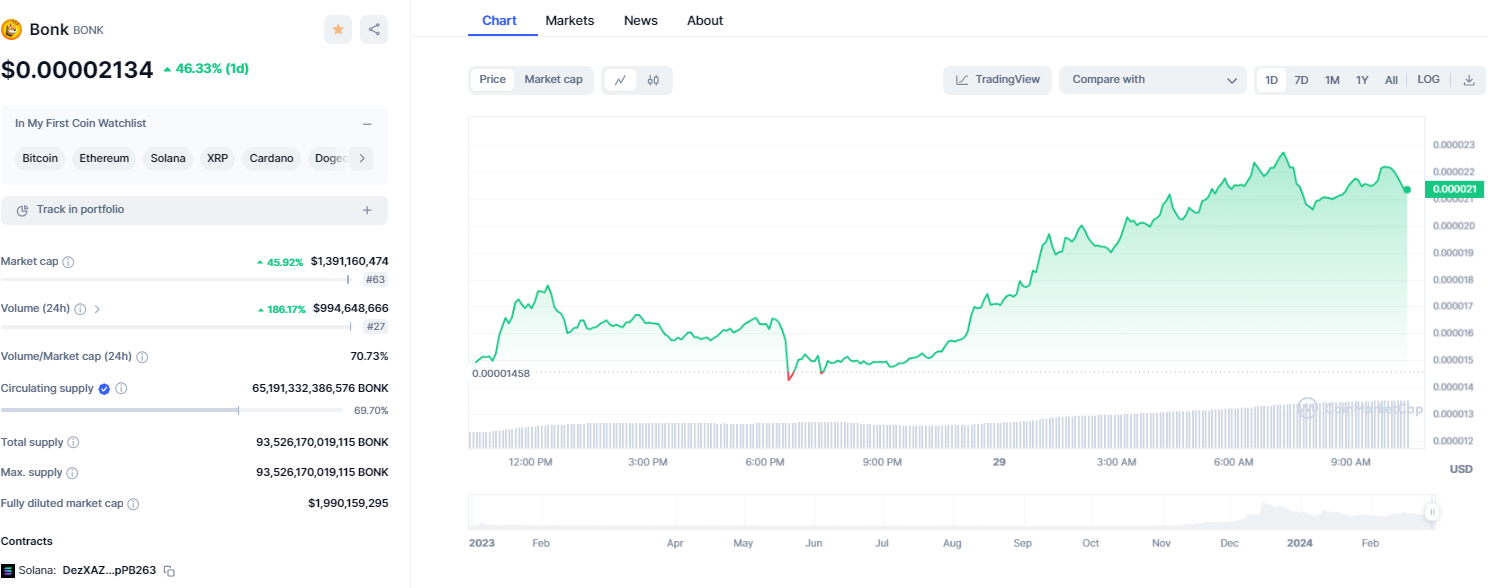Image resolution: width=1488 pixels, height=588 pixels.
Task: Click the 69.70% circulating supply percentage
Action: coord(371,411)
